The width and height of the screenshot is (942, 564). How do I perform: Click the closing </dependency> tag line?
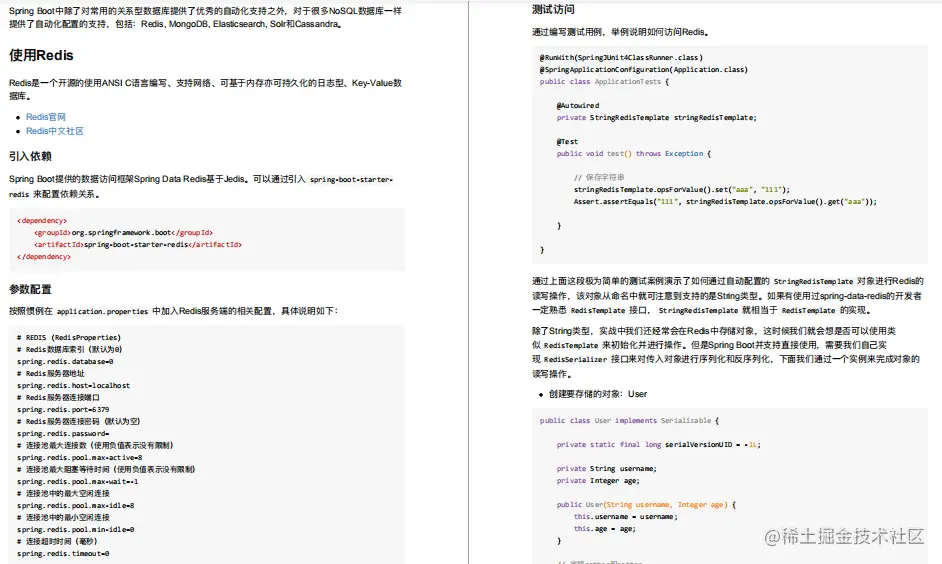coord(44,256)
